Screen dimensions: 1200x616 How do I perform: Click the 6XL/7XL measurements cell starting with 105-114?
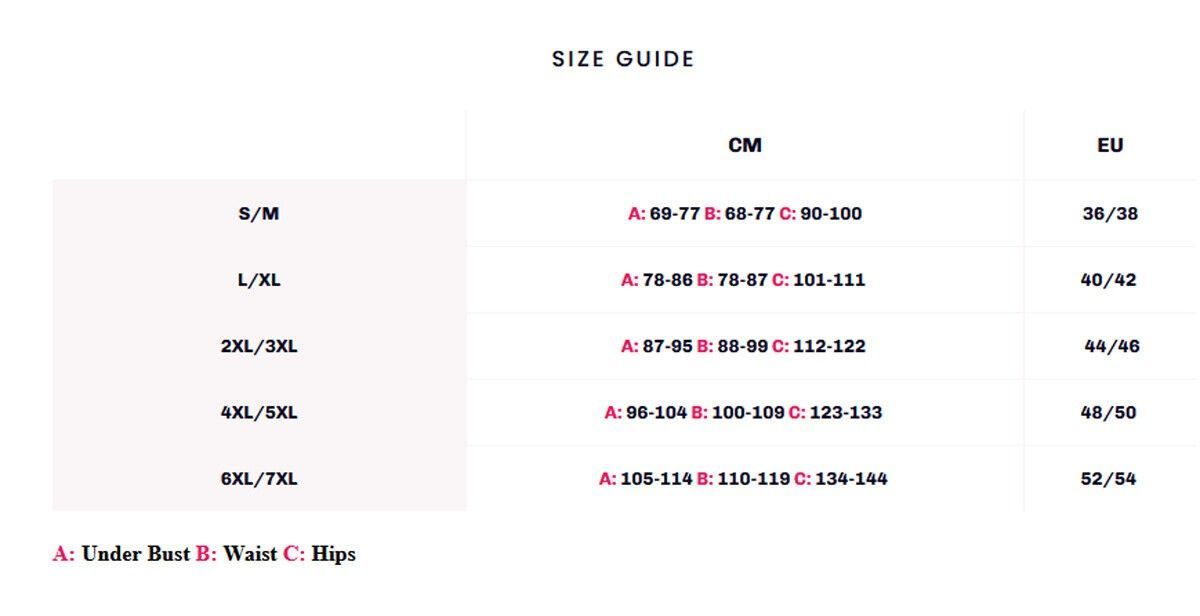click(743, 478)
